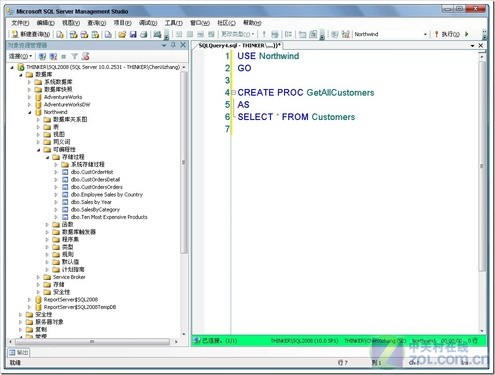Click the 执行 Execute button
The image size is (495, 375).
coord(447,34)
